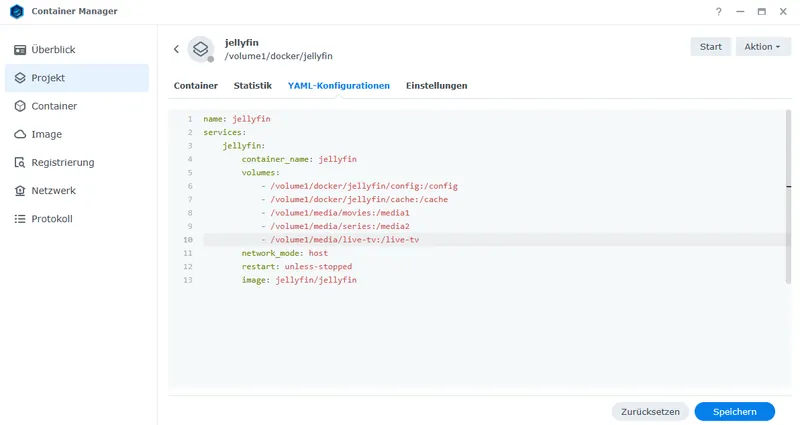
Task: Click the Protokoll list icon
Action: (x=20, y=219)
